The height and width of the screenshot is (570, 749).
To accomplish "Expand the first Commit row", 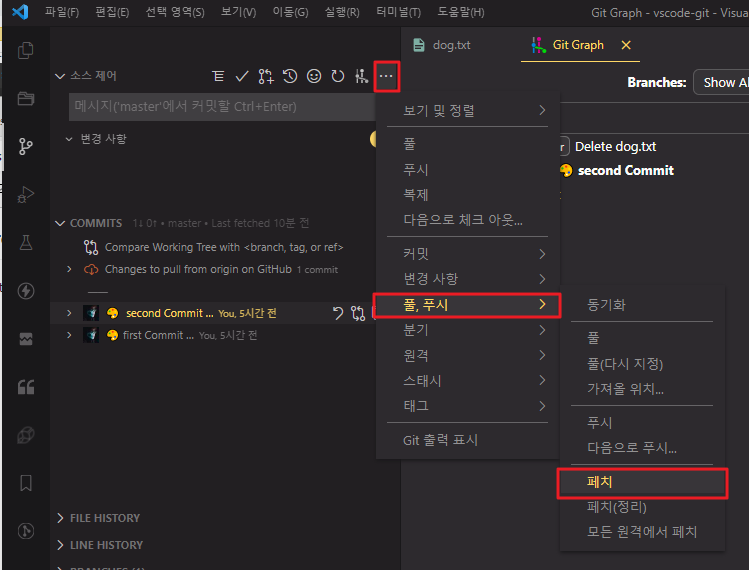I will point(69,335).
